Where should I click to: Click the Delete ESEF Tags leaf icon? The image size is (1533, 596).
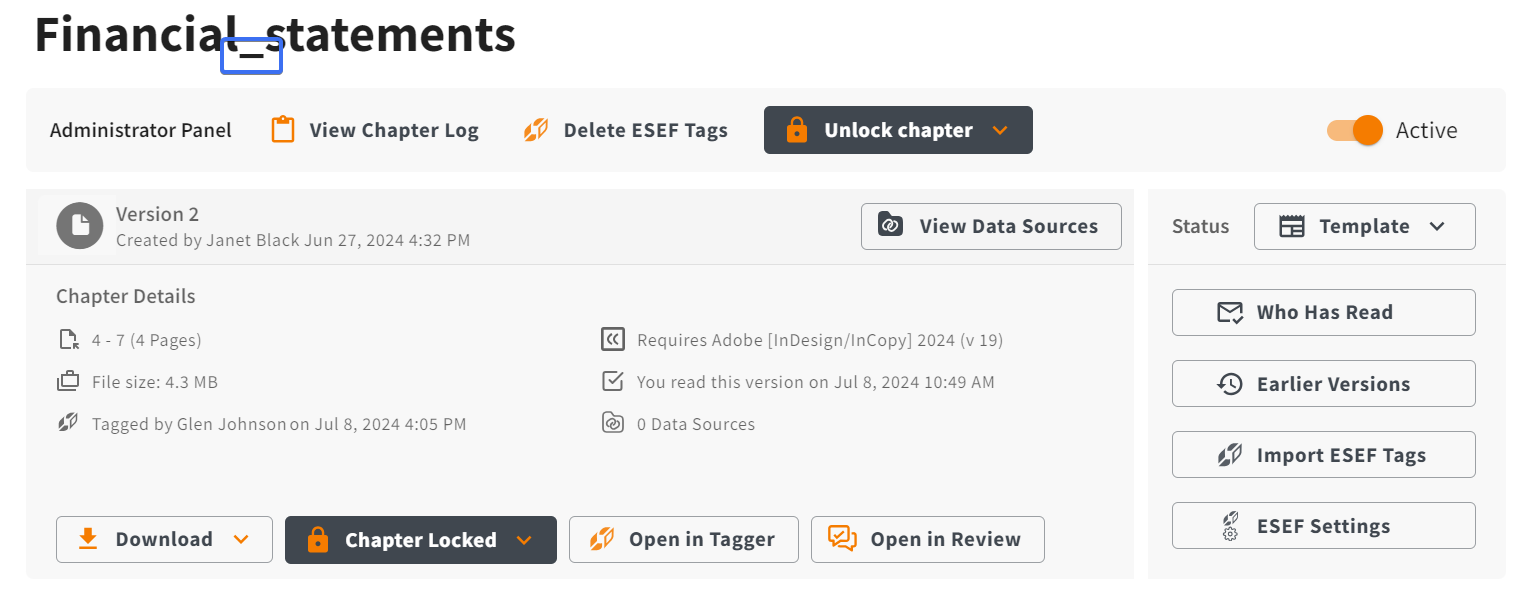coord(536,130)
